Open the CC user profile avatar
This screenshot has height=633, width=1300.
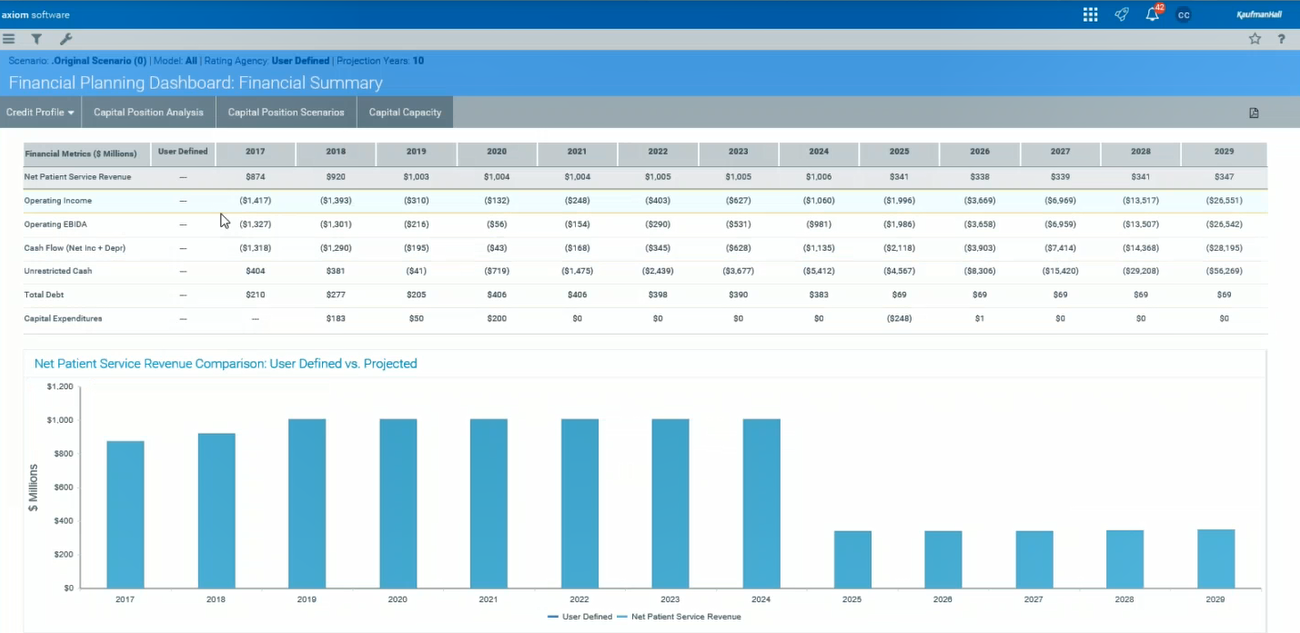[1183, 15]
